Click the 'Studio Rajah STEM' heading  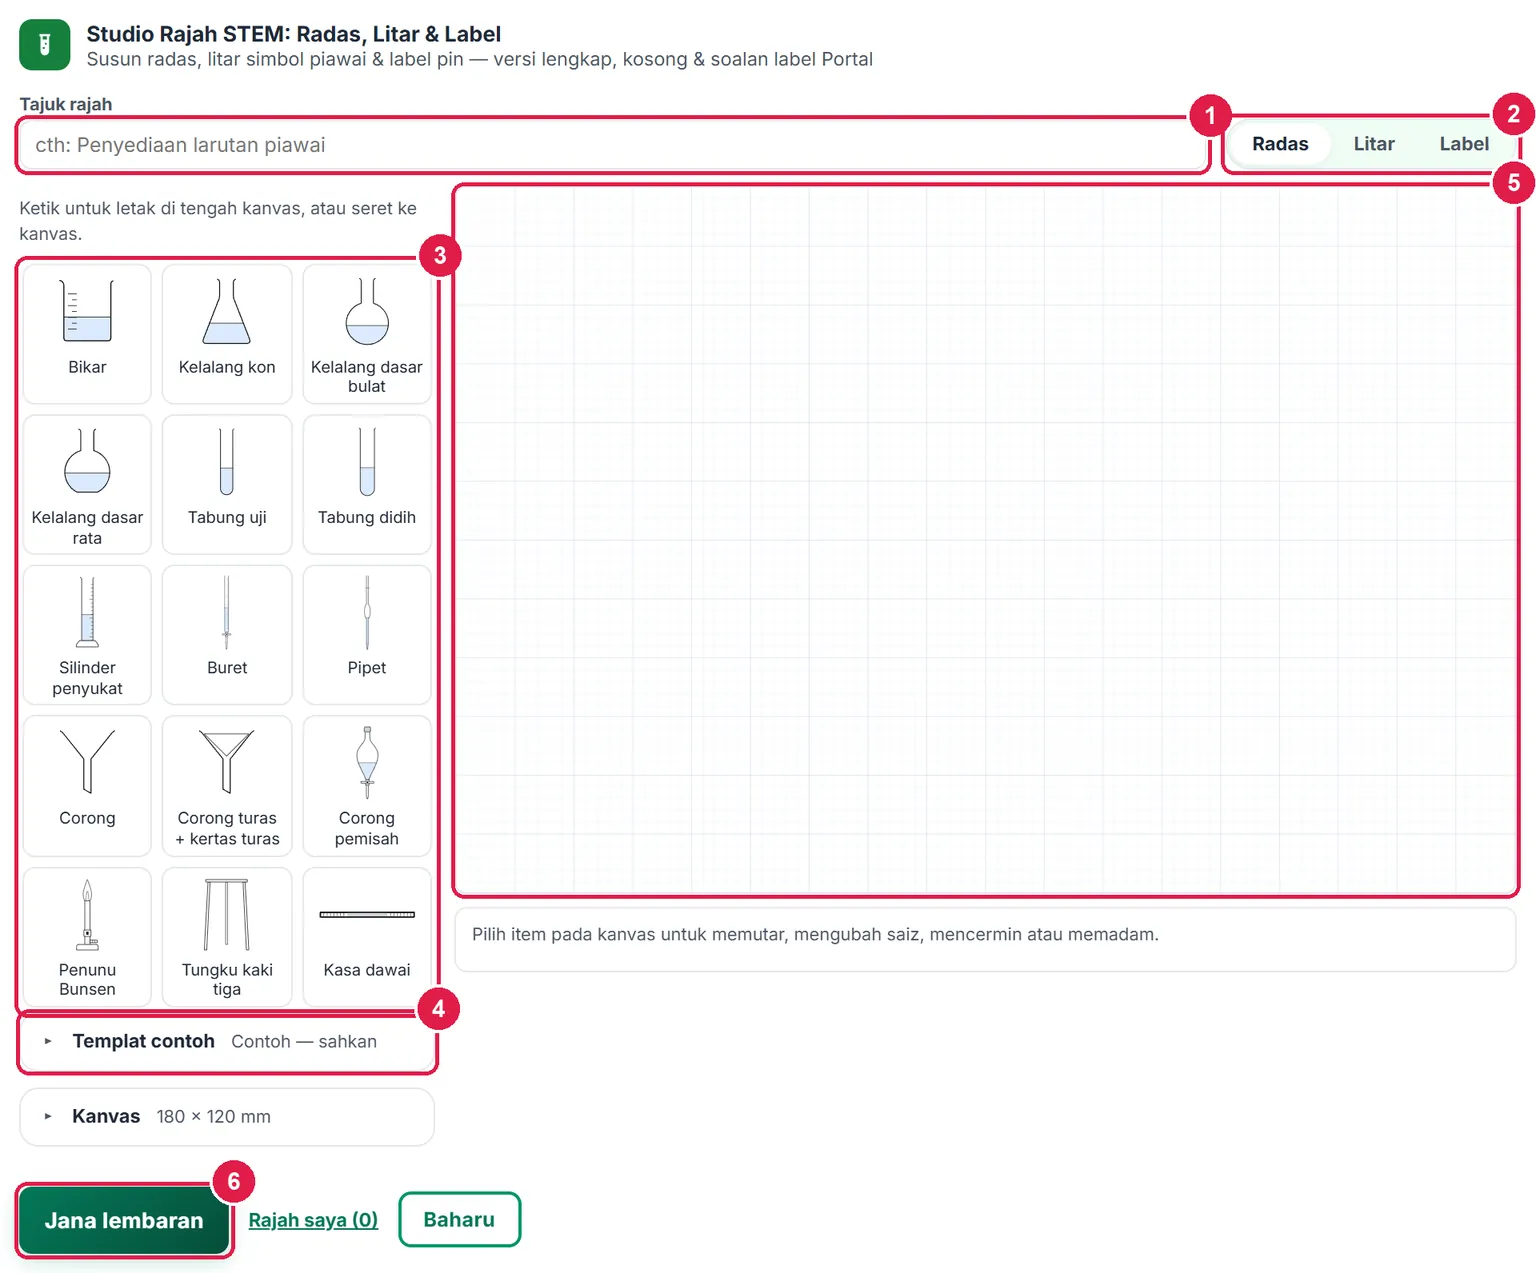click(x=294, y=34)
